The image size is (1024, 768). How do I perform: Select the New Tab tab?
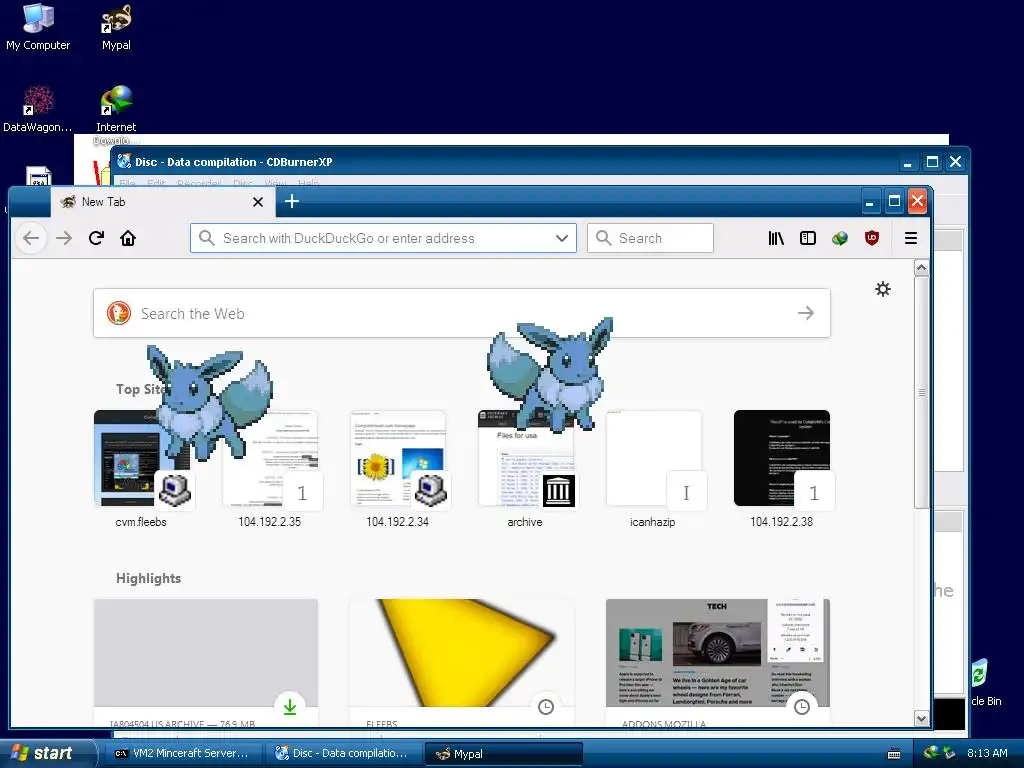coord(163,202)
